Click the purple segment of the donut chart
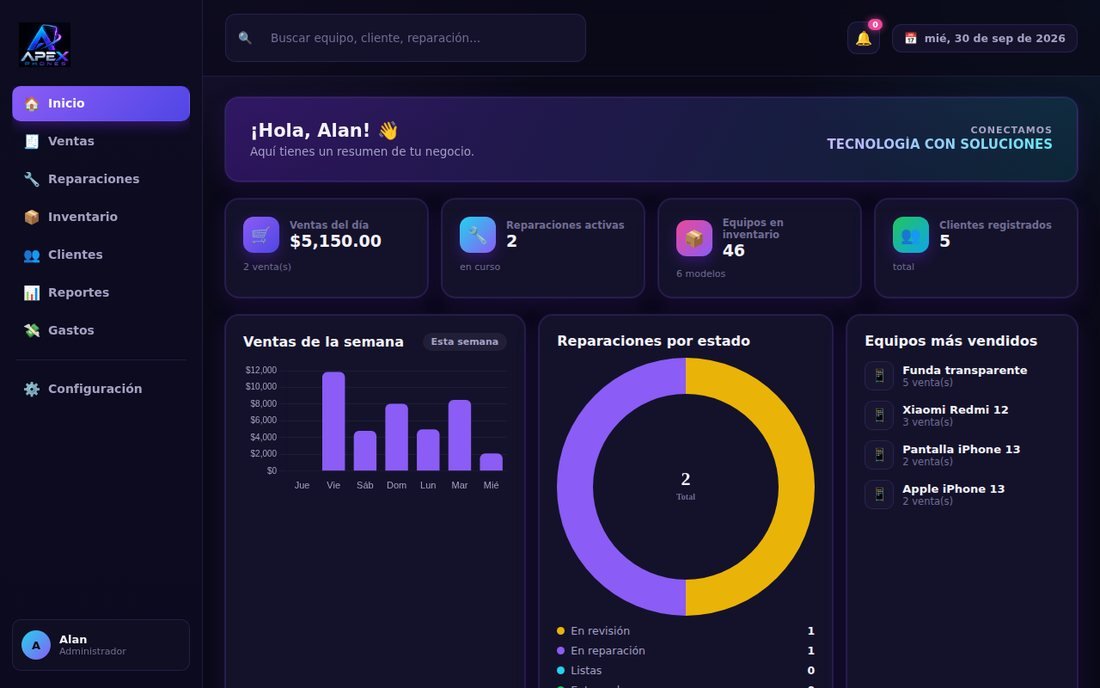Viewport: 1100px width, 688px height. (575, 487)
